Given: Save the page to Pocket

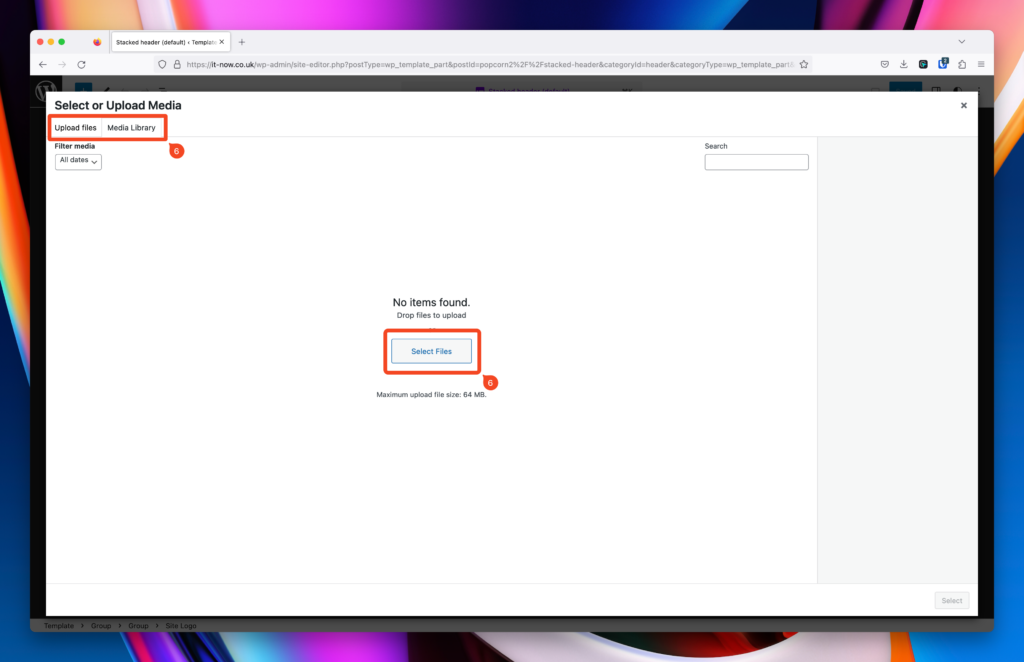Looking at the screenshot, I should point(884,65).
